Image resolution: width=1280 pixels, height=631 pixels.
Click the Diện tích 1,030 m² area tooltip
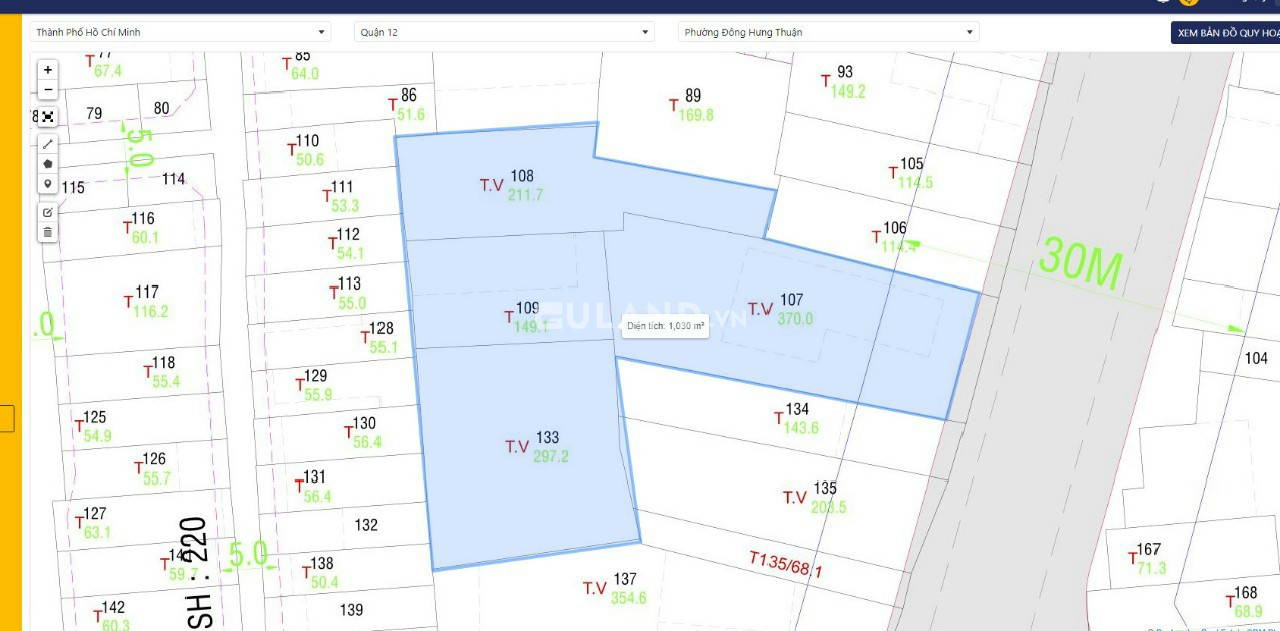[x=665, y=326]
